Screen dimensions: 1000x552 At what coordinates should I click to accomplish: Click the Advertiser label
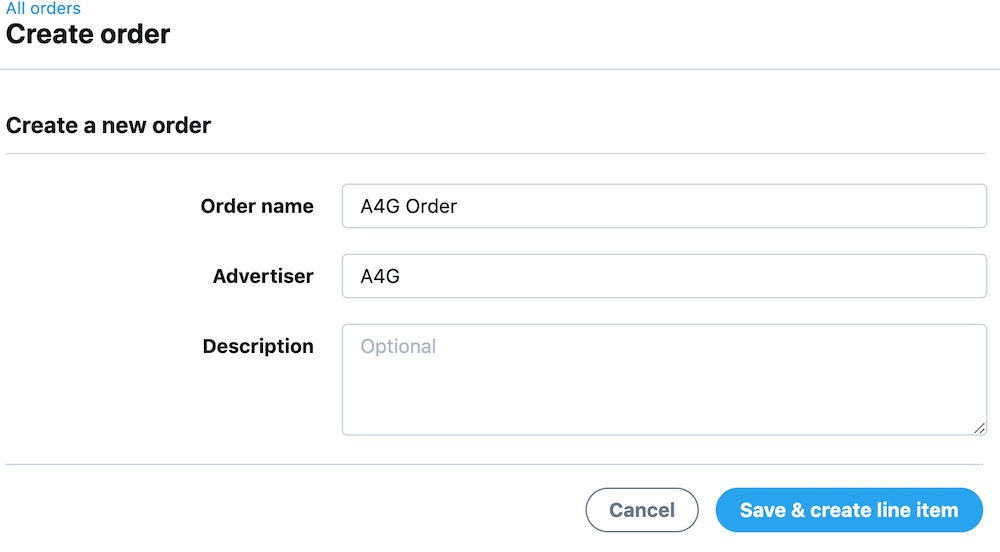pyautogui.click(x=263, y=276)
